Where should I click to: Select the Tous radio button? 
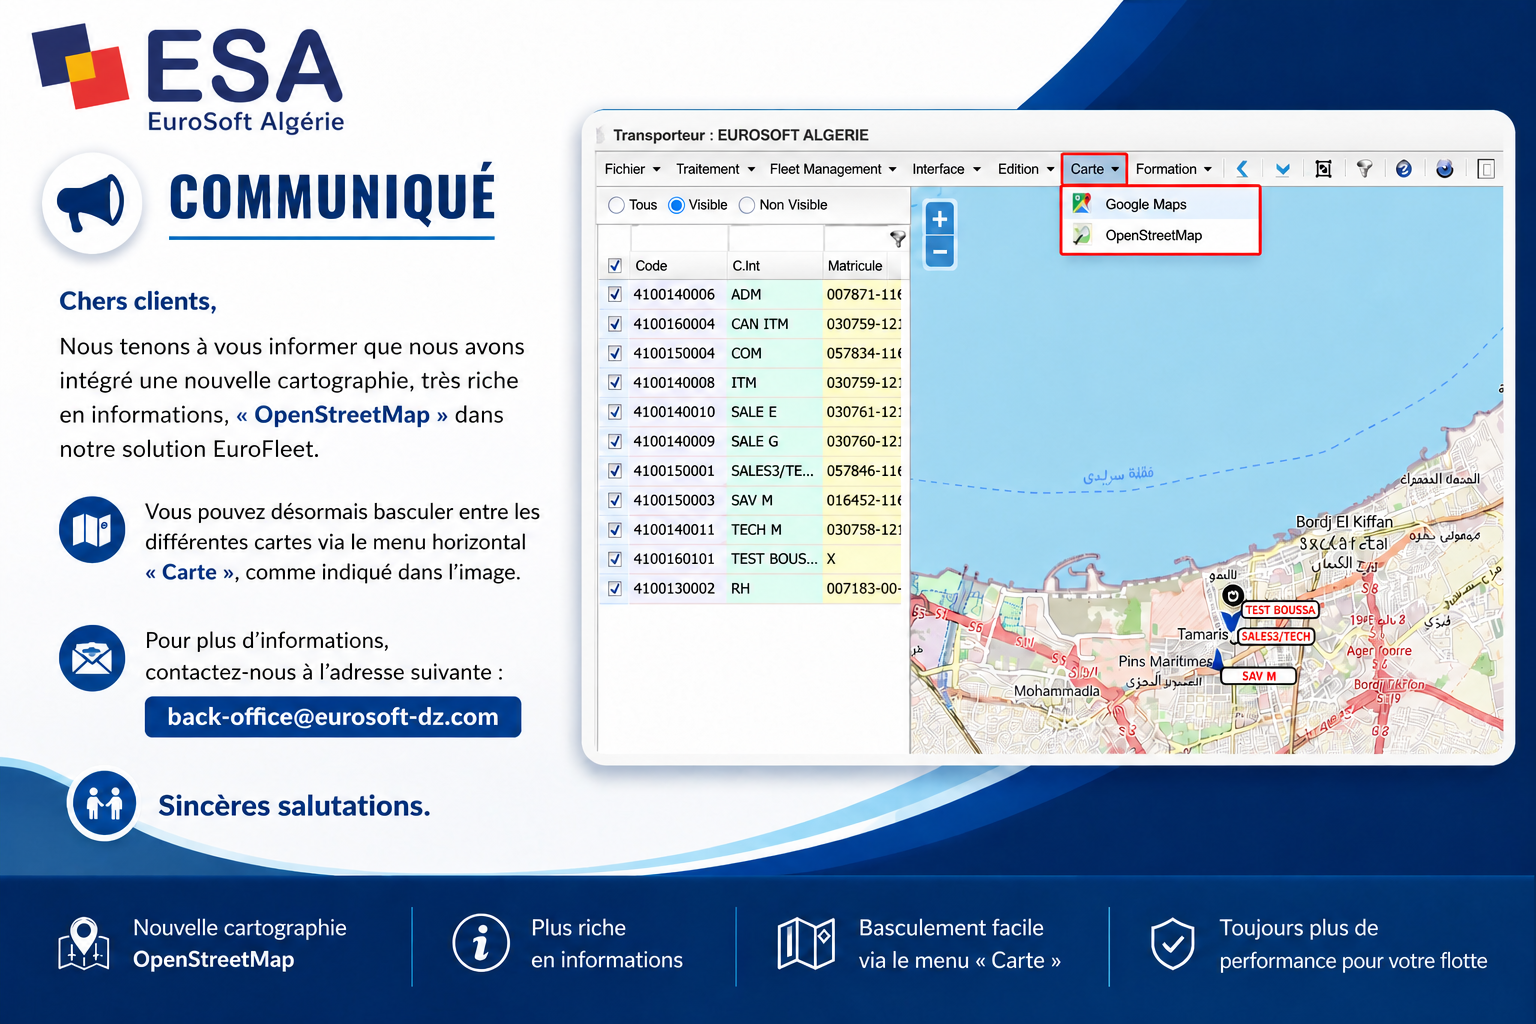(616, 205)
